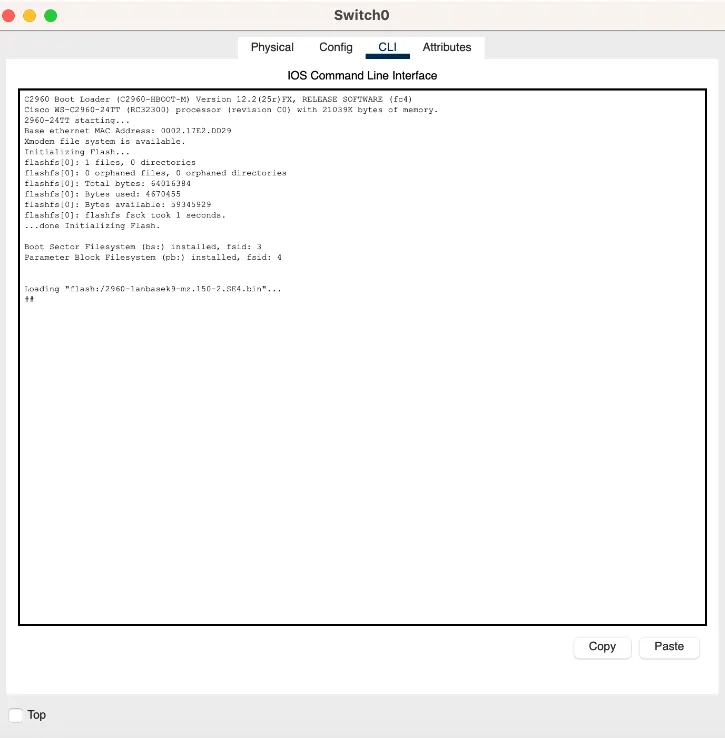This screenshot has width=725, height=738.
Task: Click the '...done Initializing Flash.' line
Action: [92, 226]
